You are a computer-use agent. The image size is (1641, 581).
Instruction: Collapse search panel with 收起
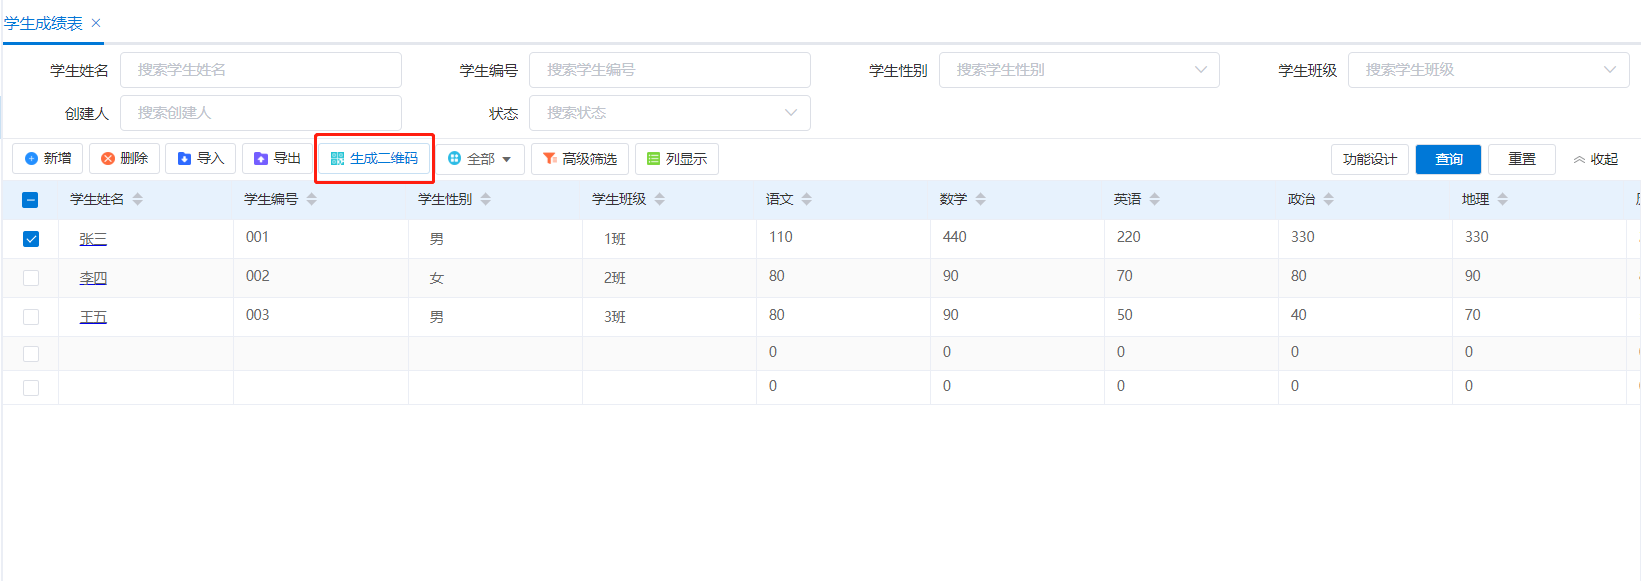pos(1596,159)
